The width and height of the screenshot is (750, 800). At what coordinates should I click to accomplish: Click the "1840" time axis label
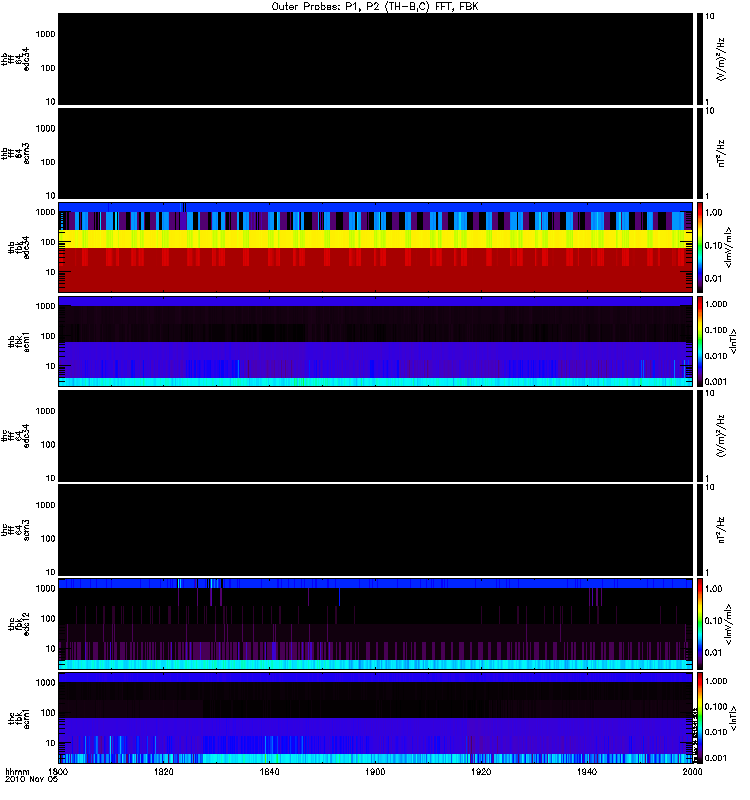[x=269, y=771]
